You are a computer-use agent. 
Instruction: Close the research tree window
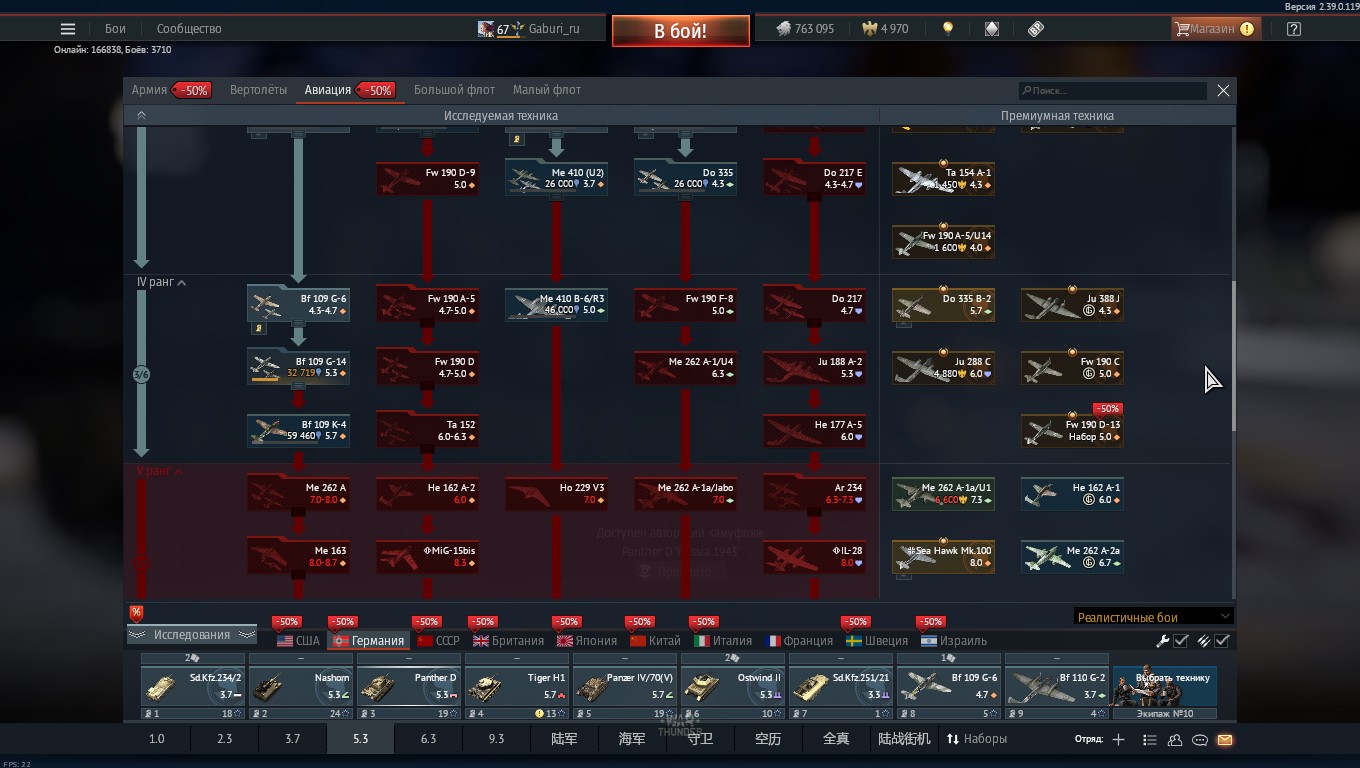click(1223, 91)
